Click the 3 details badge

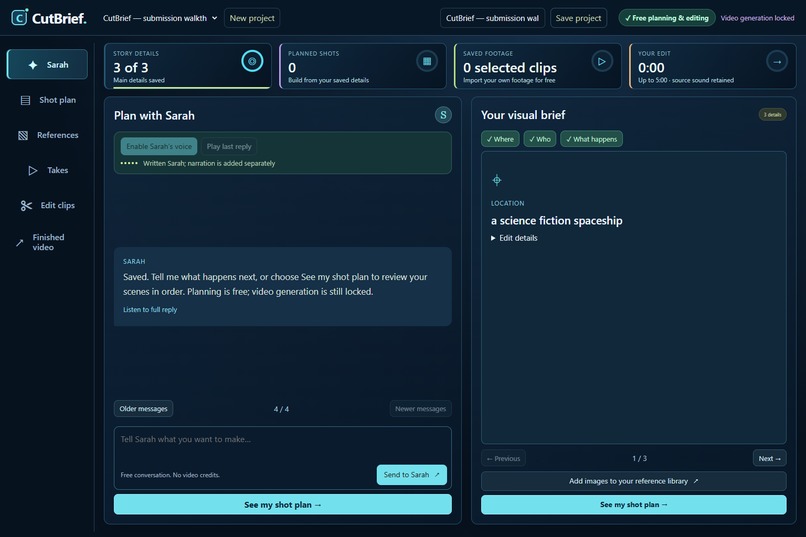772,115
